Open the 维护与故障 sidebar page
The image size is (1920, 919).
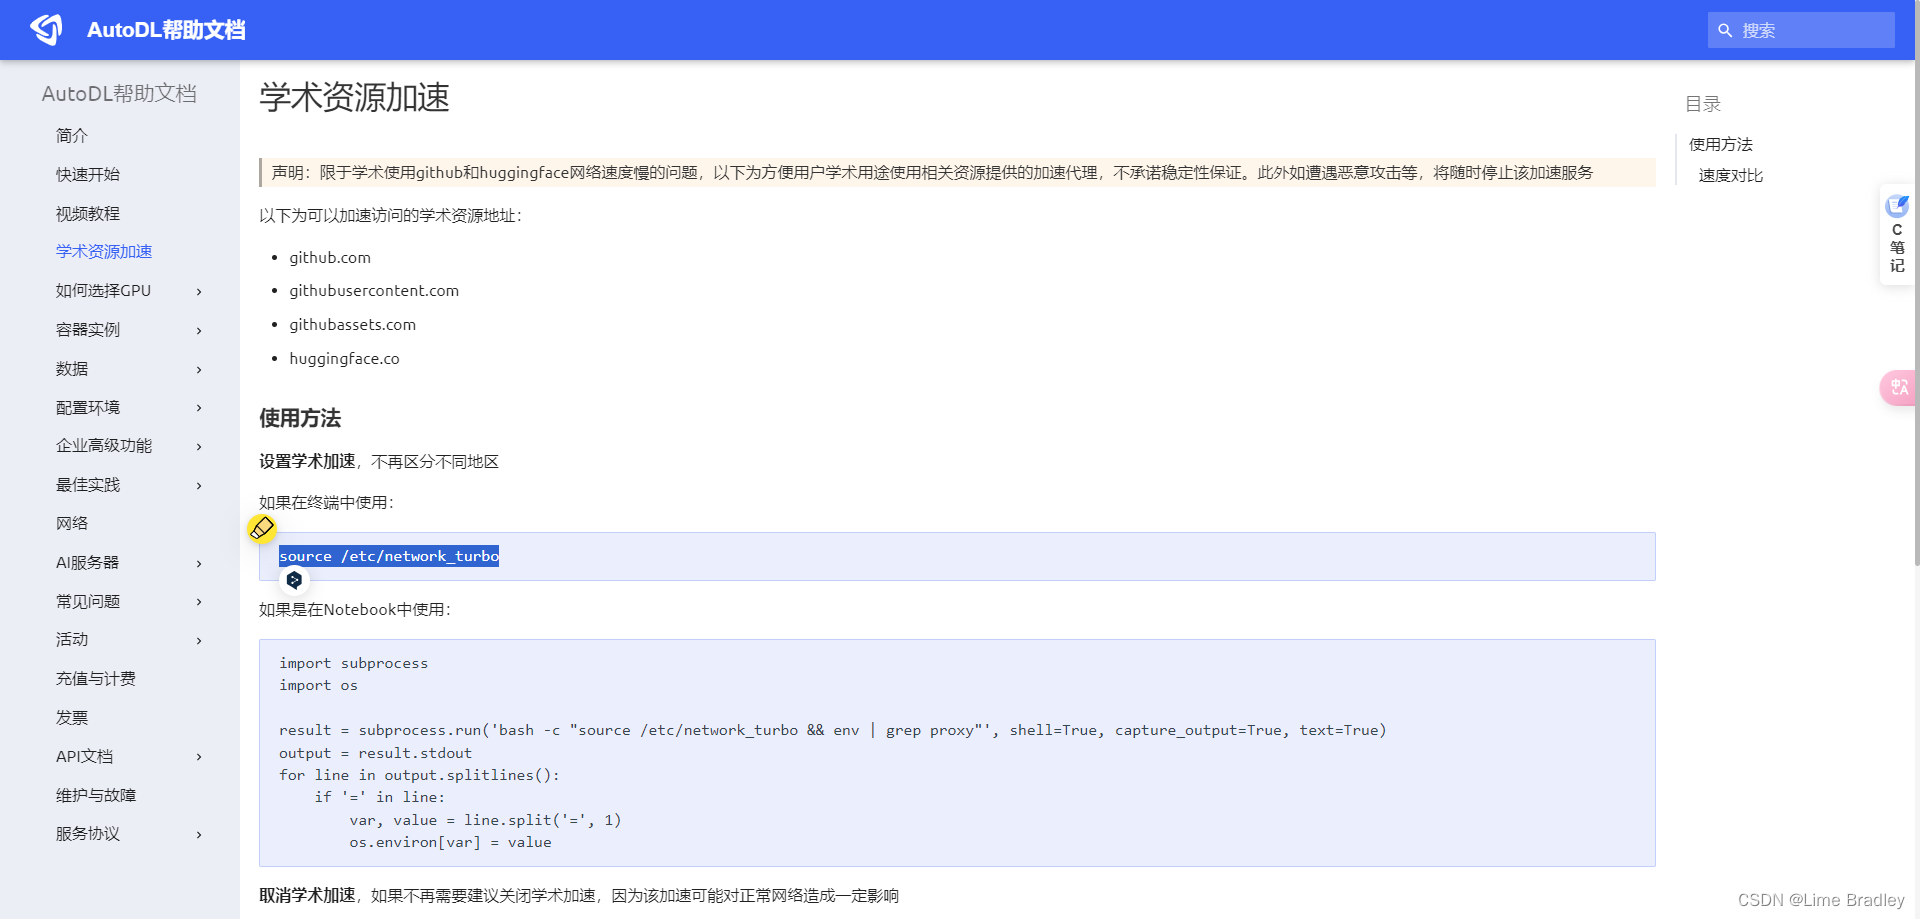(96, 795)
